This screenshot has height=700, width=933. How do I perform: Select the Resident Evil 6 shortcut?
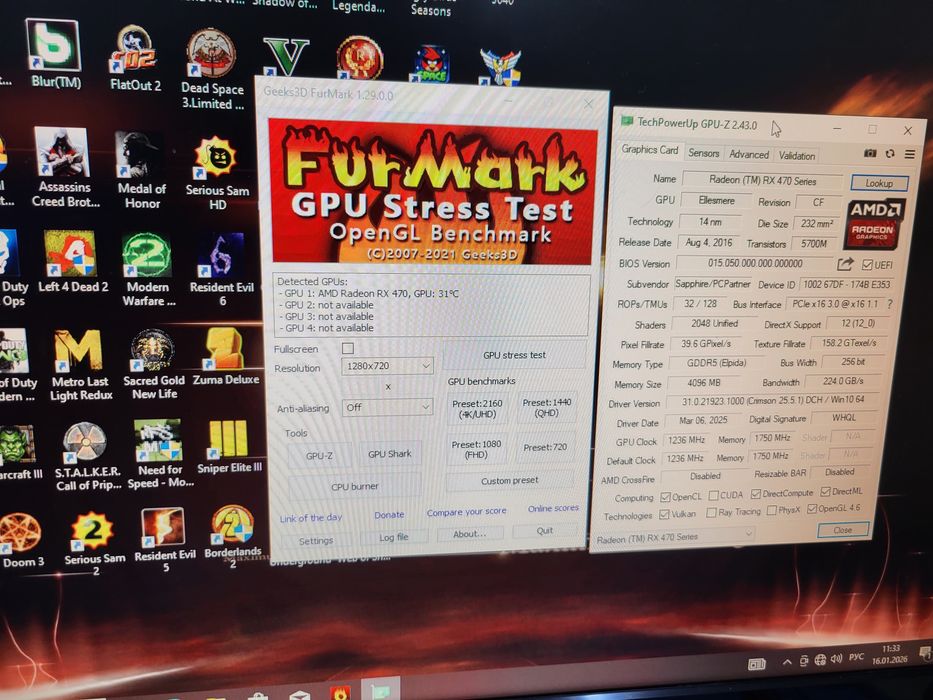[222, 269]
